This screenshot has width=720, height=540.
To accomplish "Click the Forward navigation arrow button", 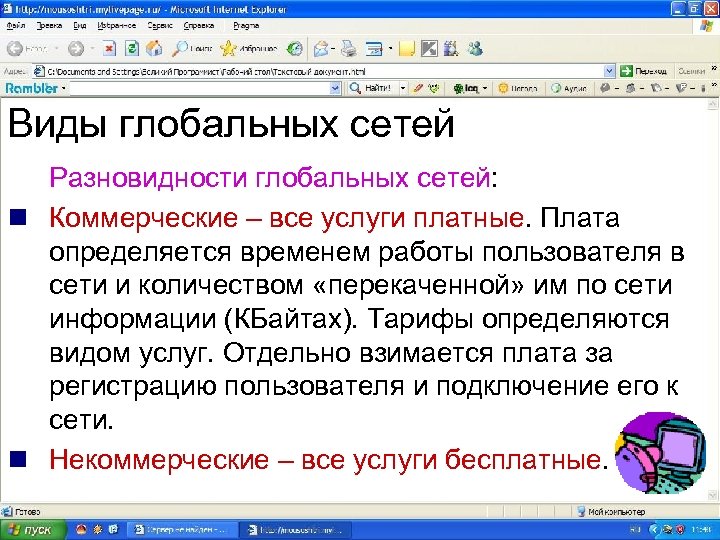I will pyautogui.click(x=76, y=48).
